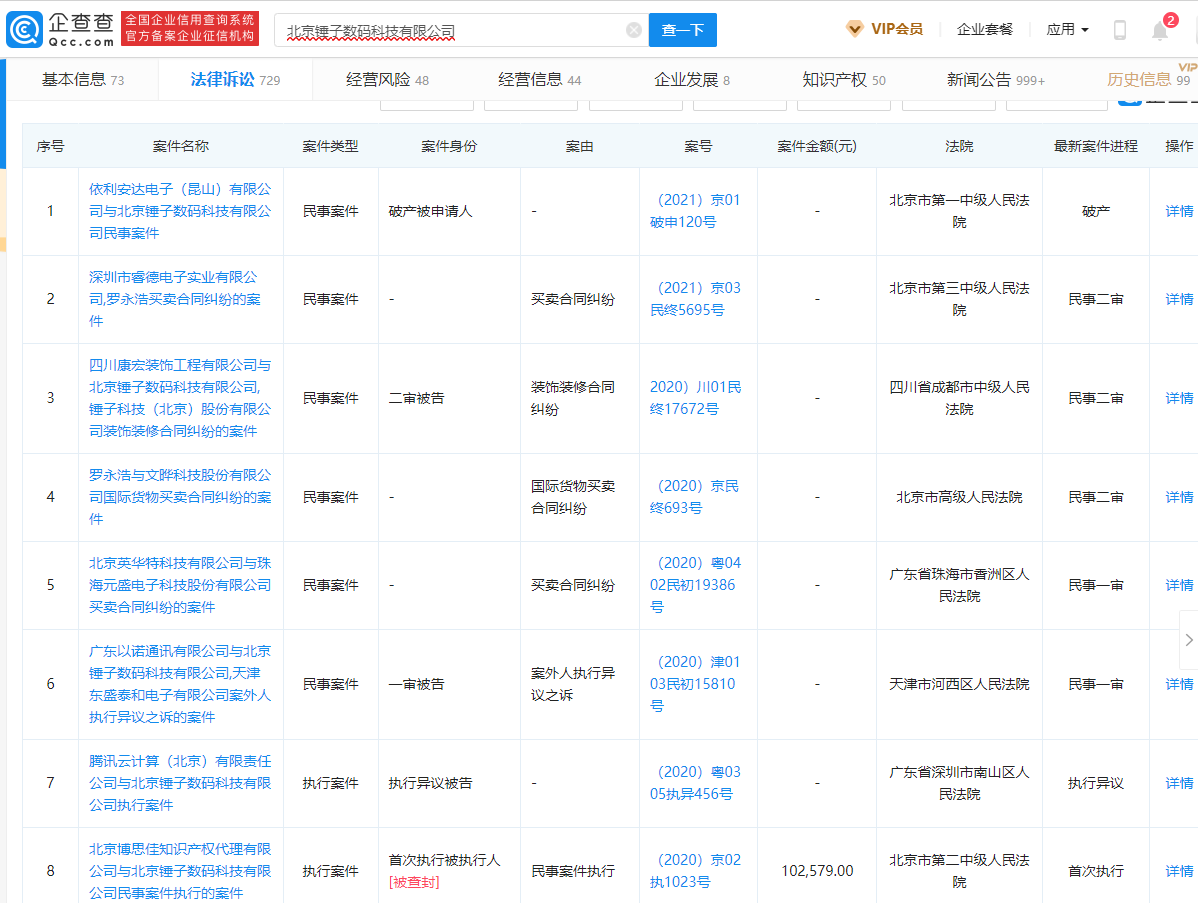This screenshot has width=1198, height=903.
Task: Open case number 京02执1023号
Action: coord(695,871)
